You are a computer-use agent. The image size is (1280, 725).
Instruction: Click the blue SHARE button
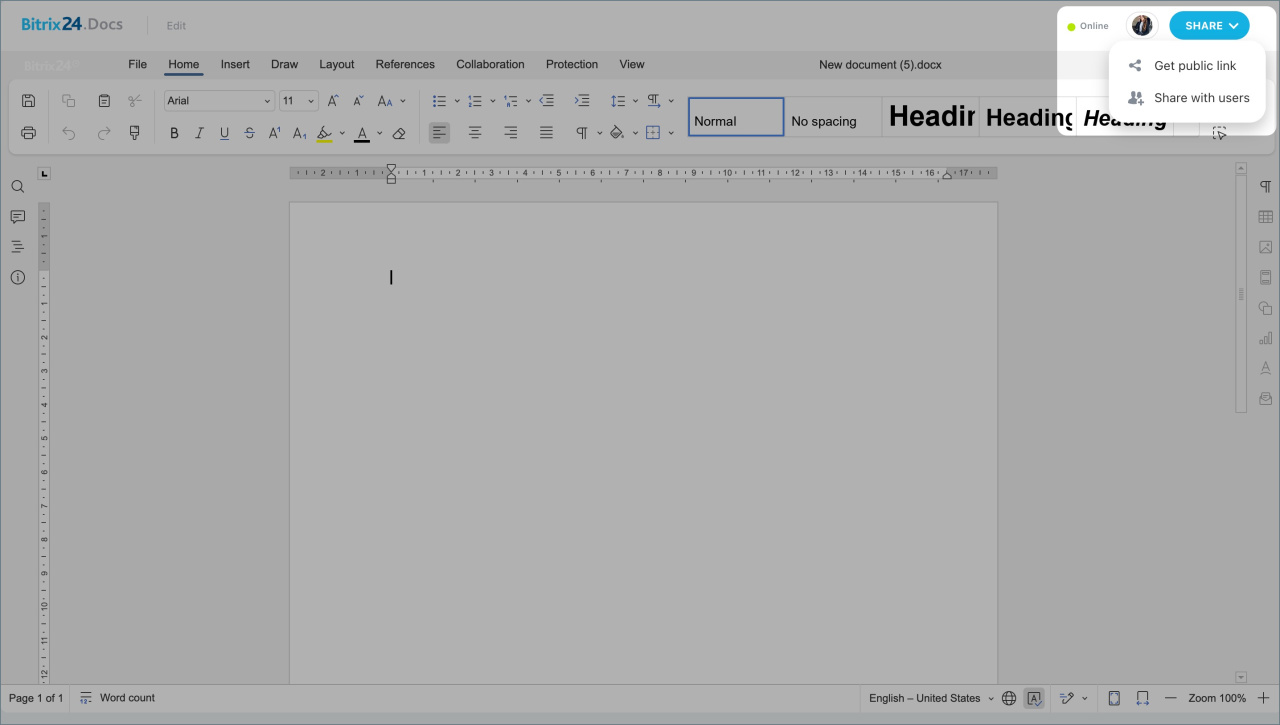1209,26
